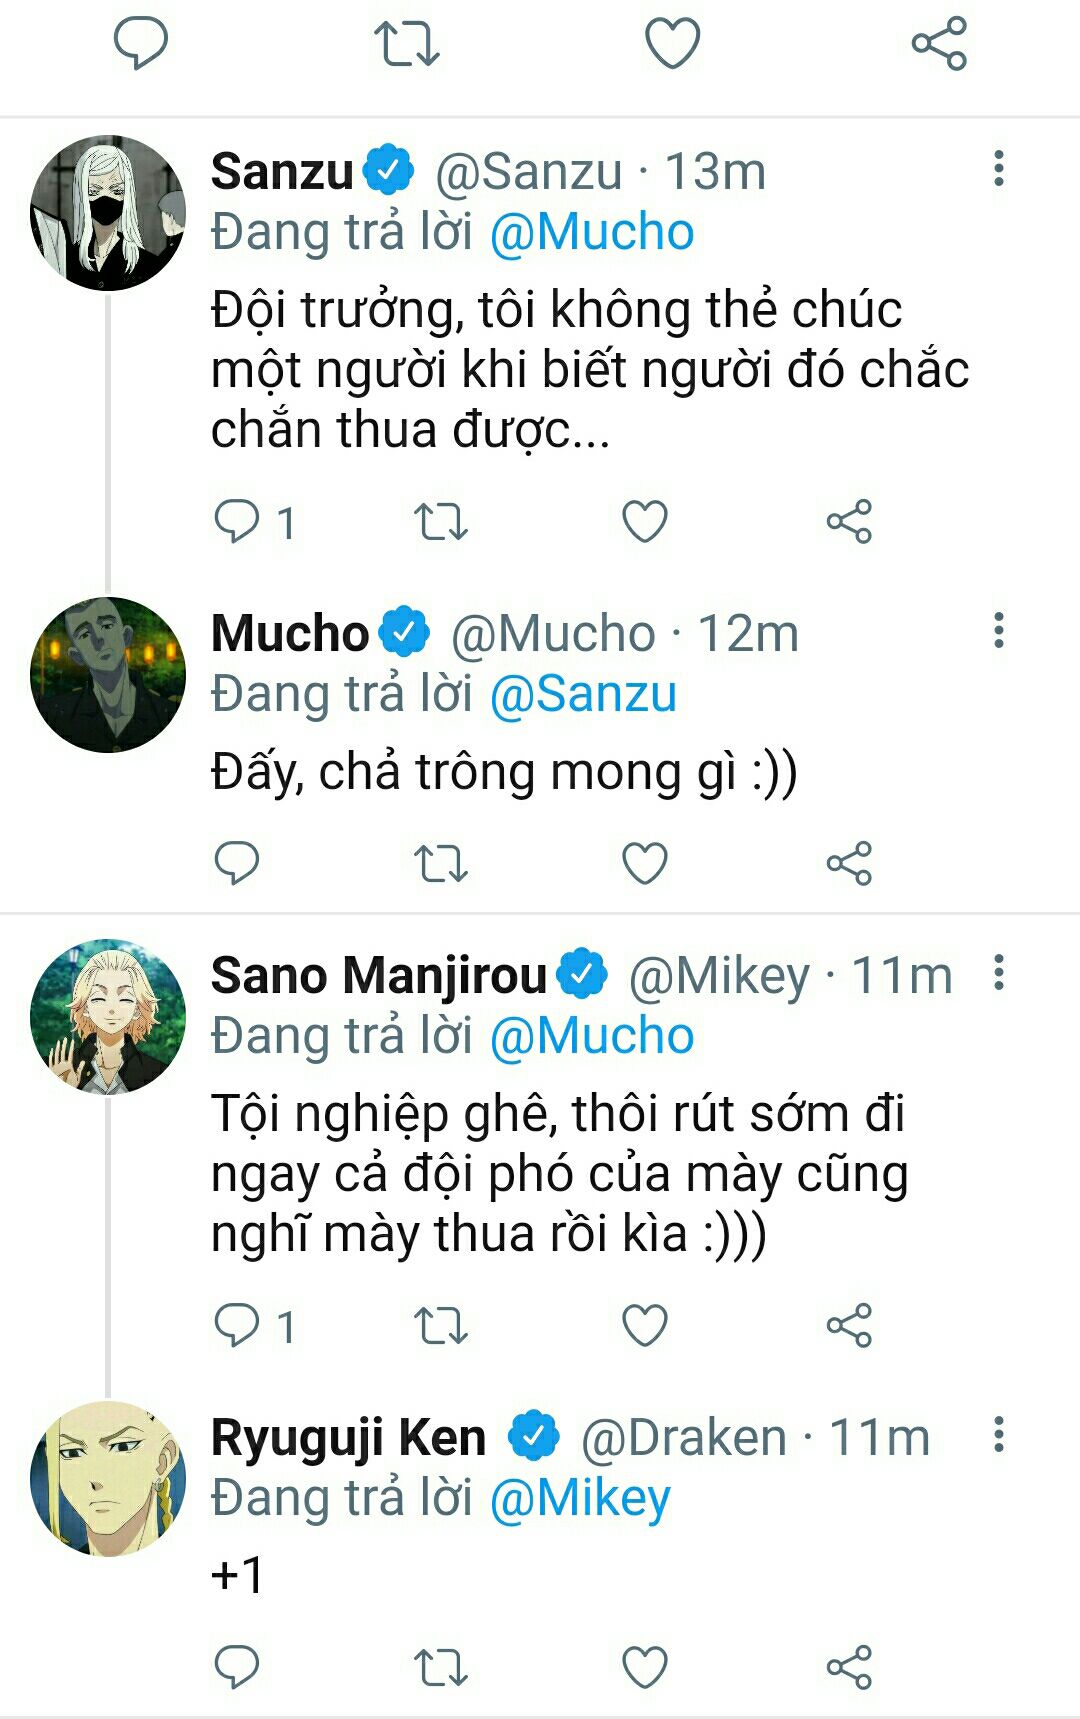Tap the top share icon

point(939,44)
